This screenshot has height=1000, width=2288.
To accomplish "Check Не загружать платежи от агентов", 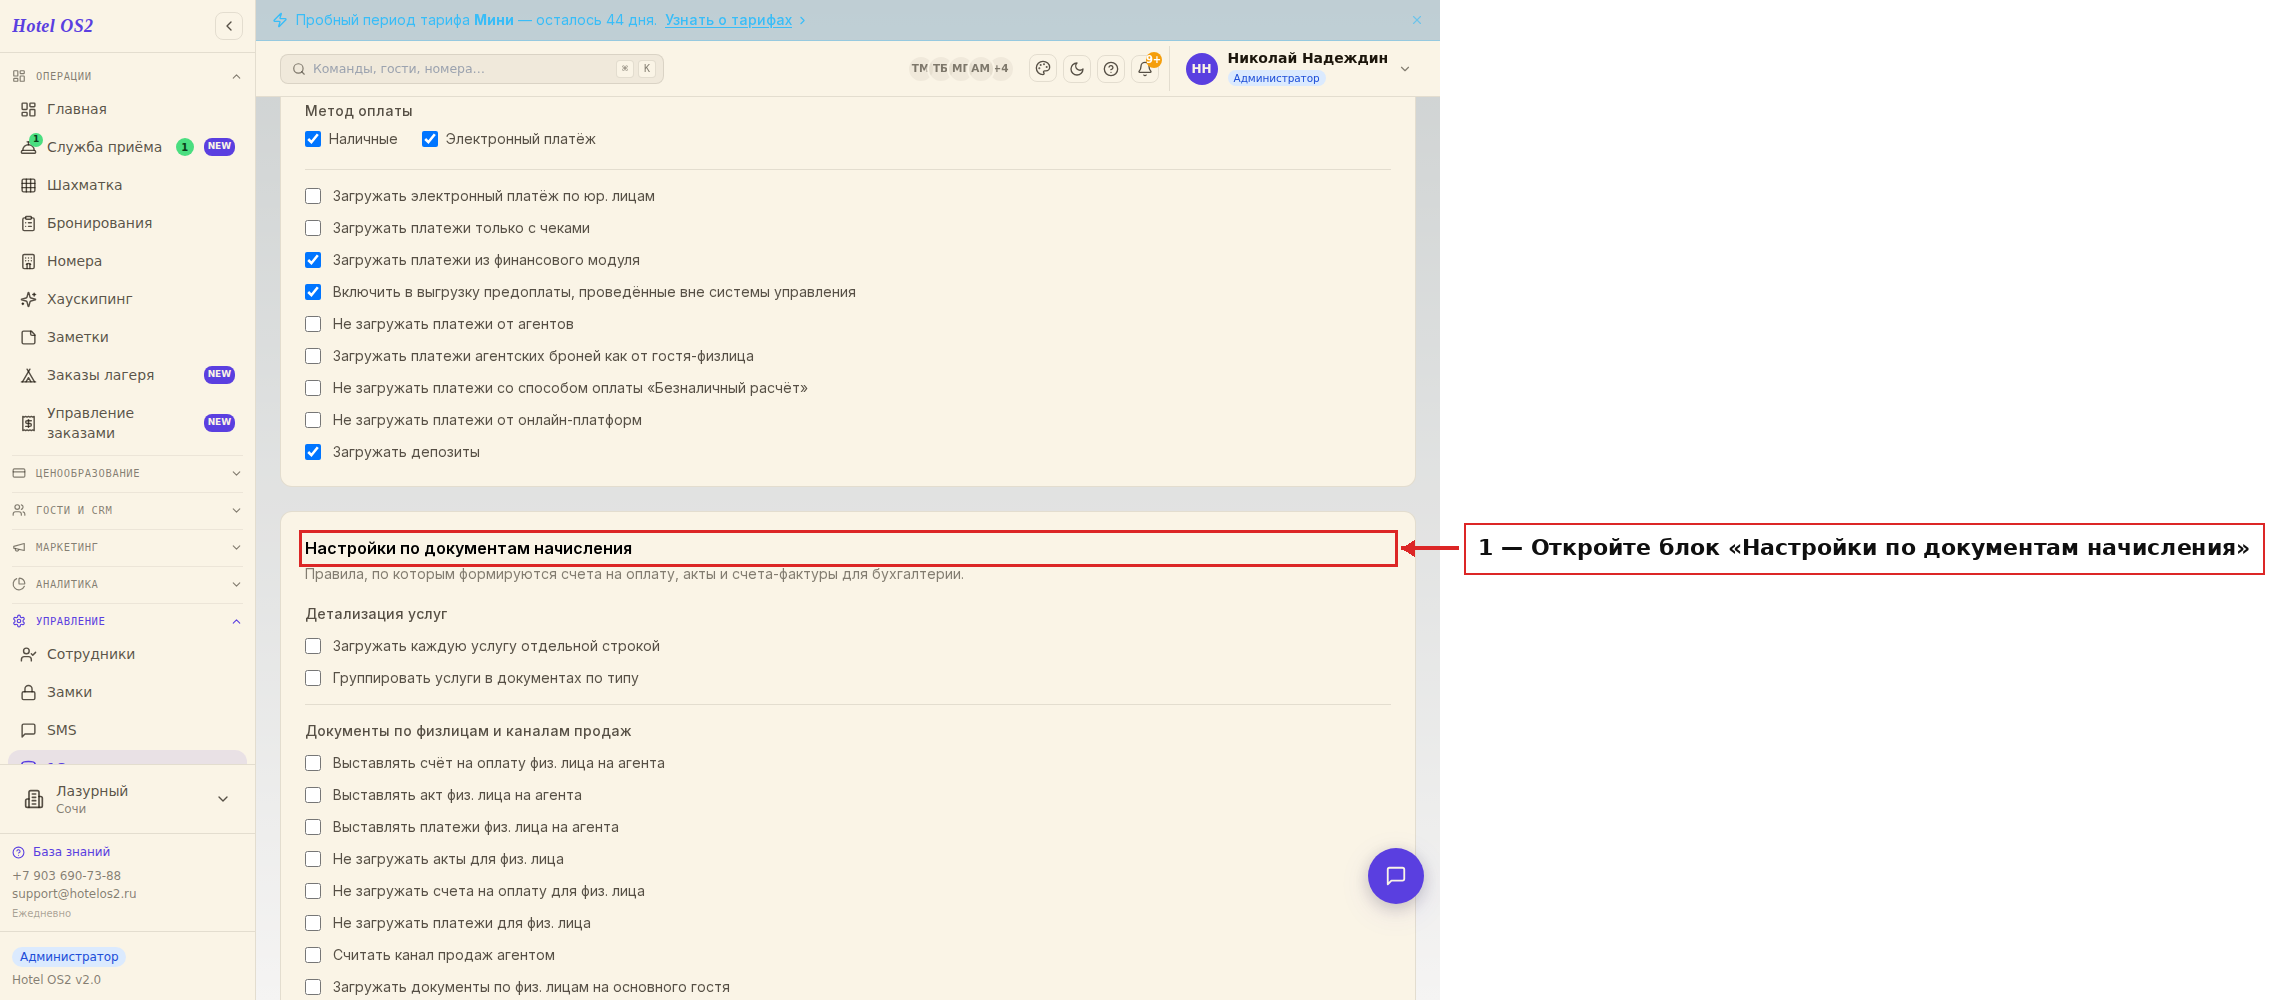I will (x=313, y=324).
